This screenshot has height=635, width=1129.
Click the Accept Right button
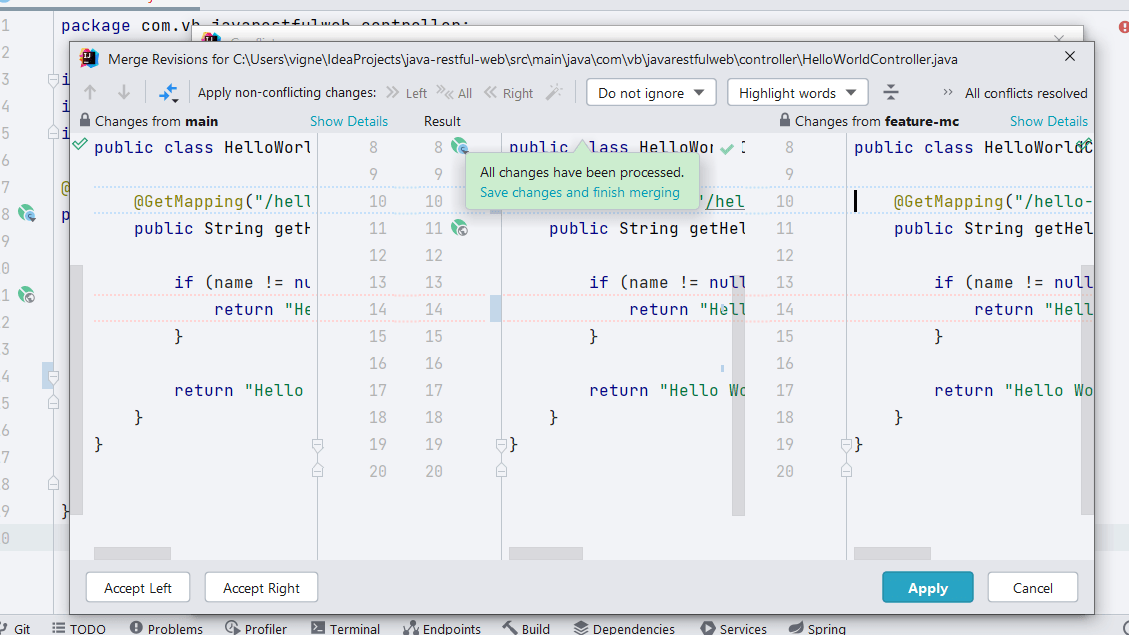click(x=261, y=587)
